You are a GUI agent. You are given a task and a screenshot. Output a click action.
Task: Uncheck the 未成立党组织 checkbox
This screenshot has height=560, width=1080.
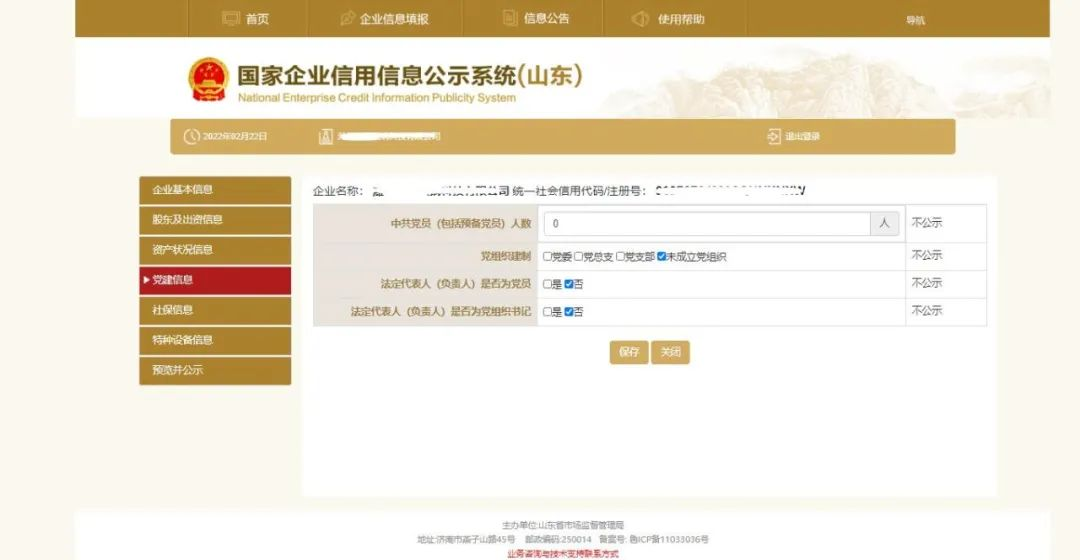point(662,257)
